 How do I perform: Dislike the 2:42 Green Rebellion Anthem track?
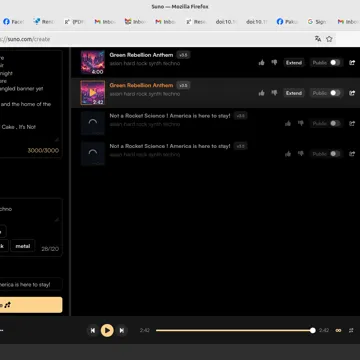[x=274, y=93]
